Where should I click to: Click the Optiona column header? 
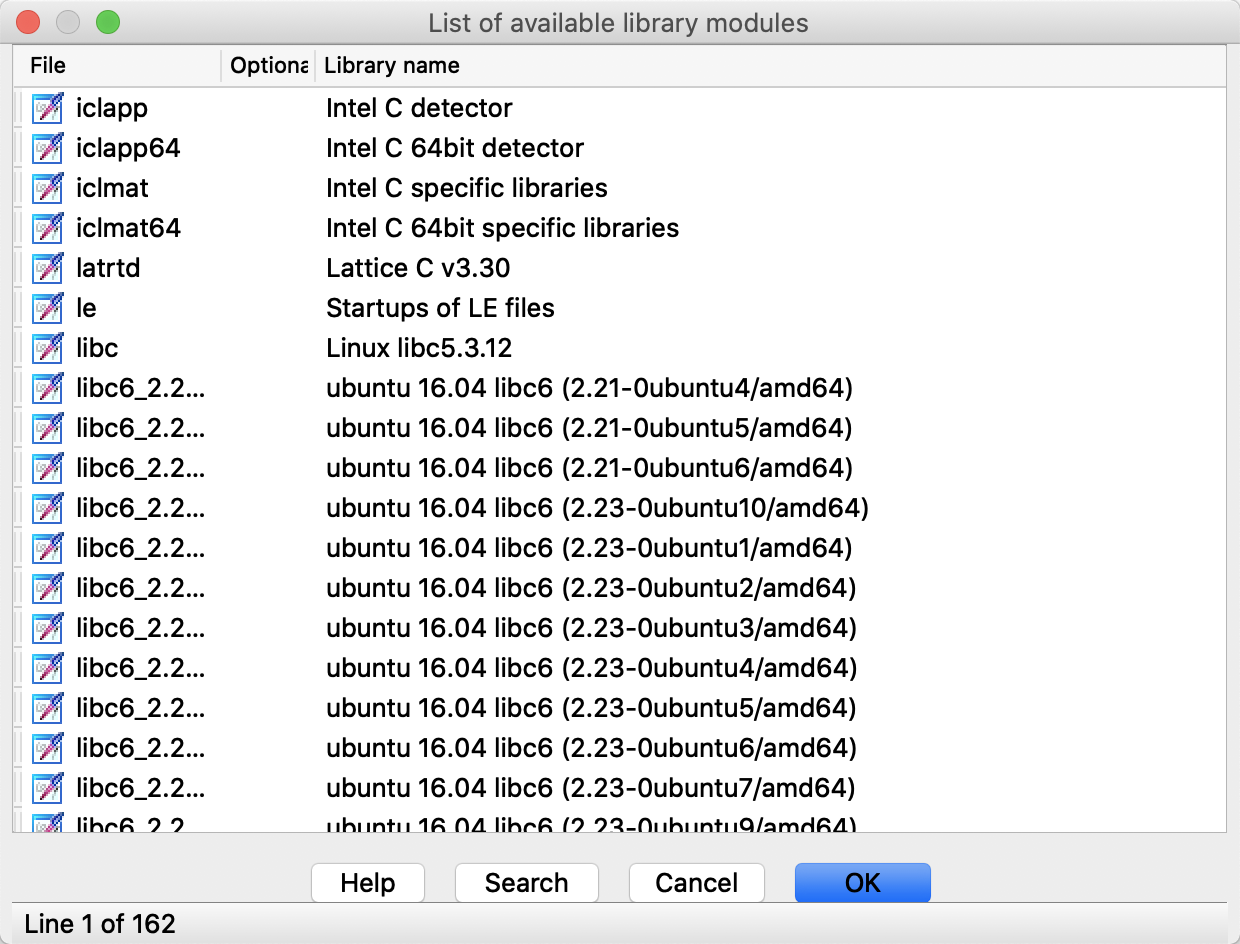click(268, 66)
